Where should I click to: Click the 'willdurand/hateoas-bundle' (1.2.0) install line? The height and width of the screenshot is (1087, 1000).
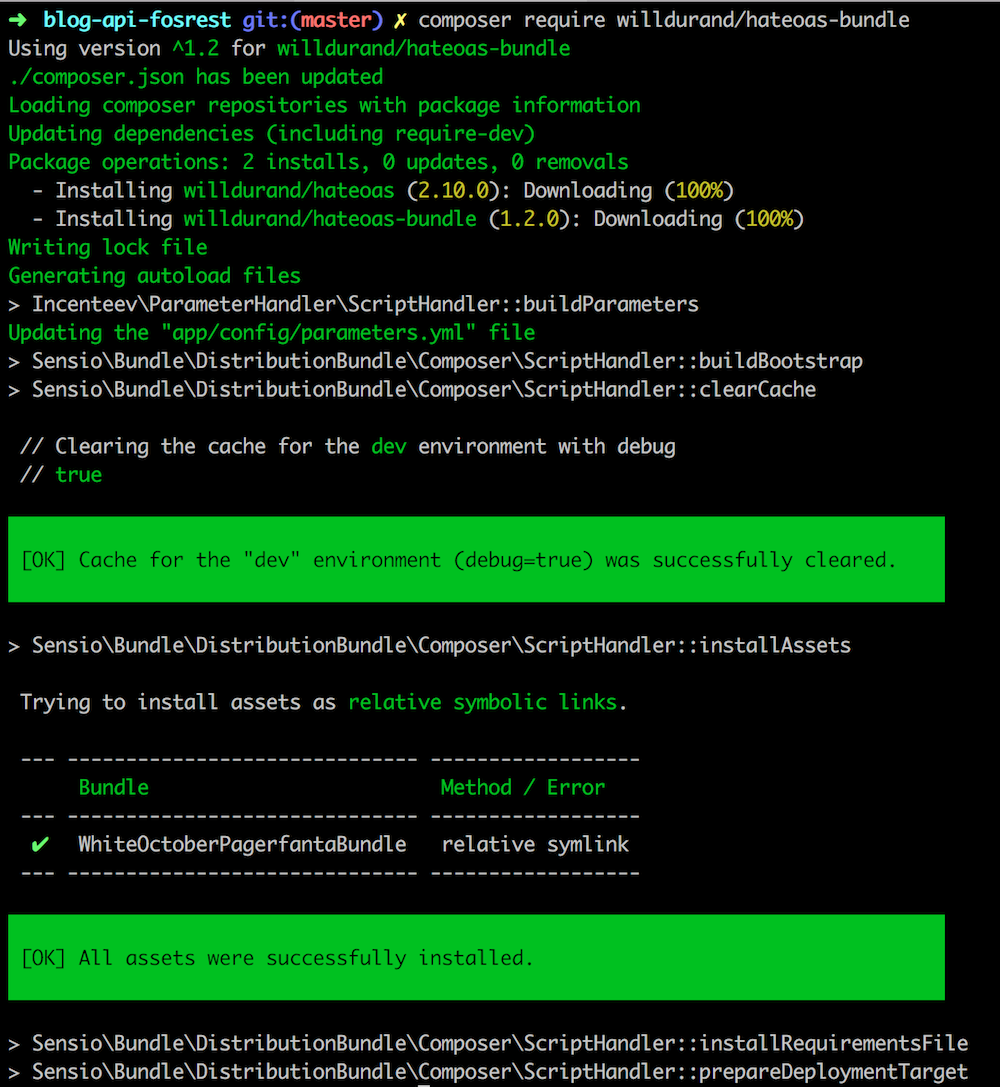418,219
